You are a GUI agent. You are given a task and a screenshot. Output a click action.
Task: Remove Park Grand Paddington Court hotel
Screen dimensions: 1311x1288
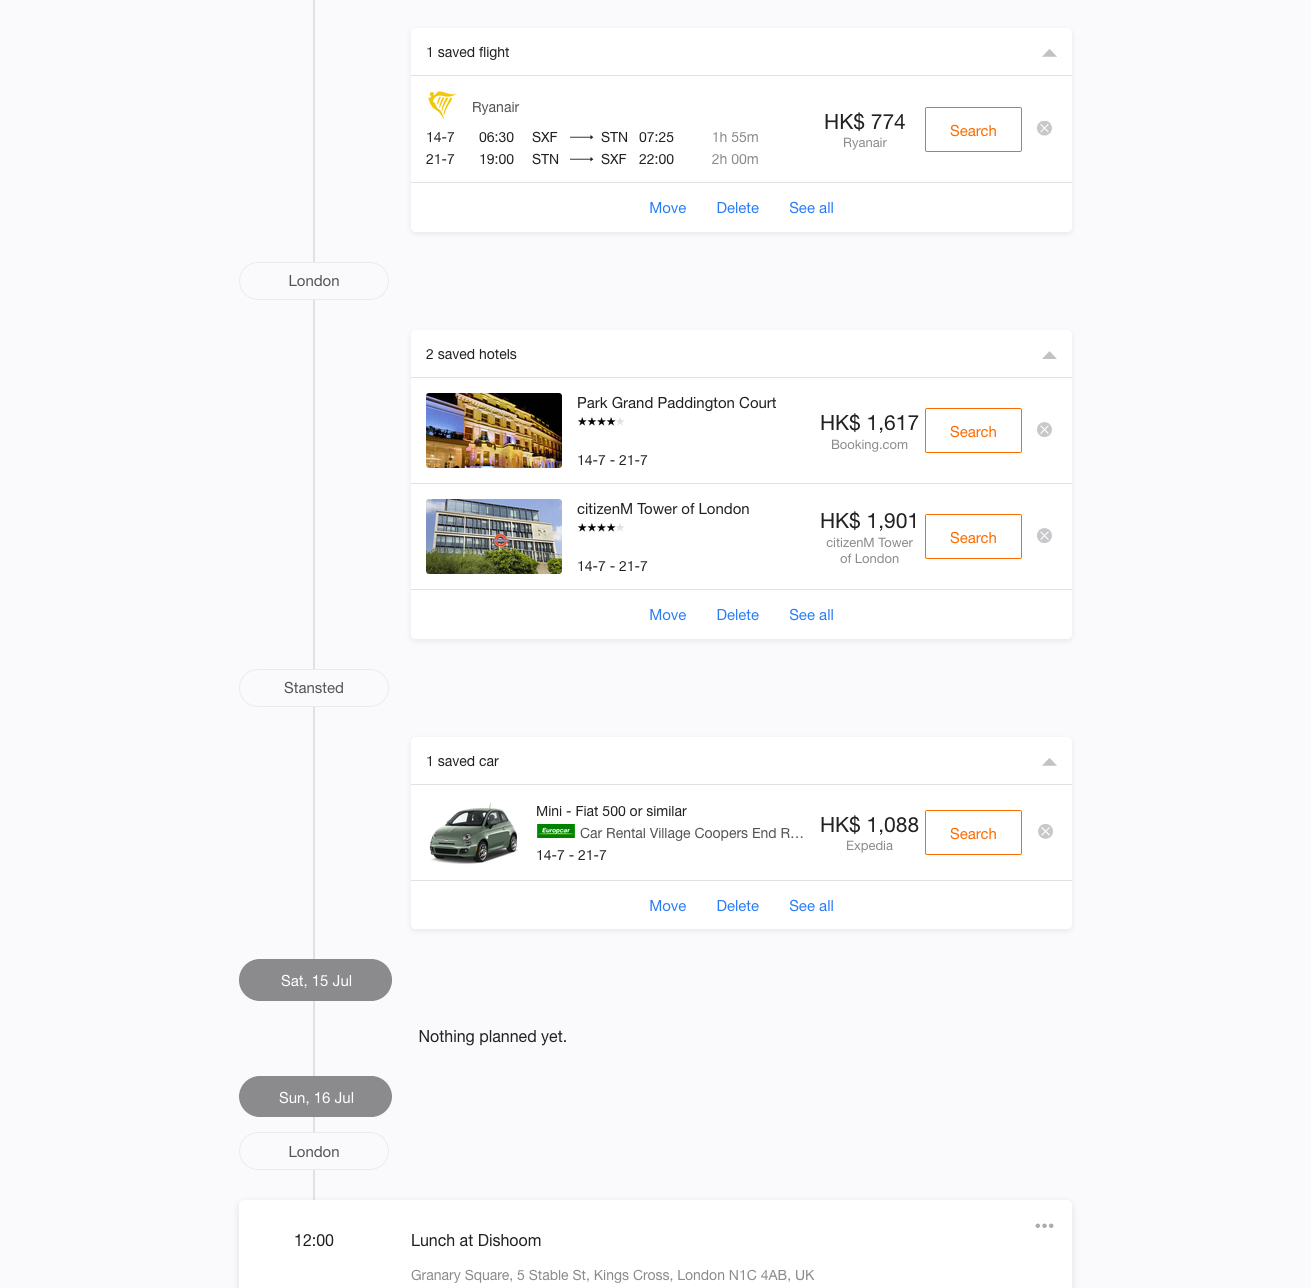point(1044,430)
